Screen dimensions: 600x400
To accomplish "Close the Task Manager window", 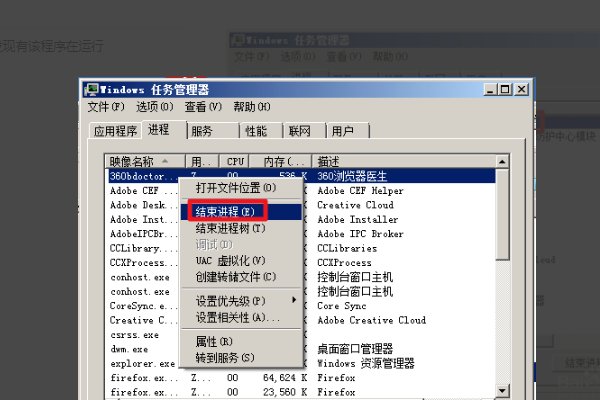I will [521, 90].
